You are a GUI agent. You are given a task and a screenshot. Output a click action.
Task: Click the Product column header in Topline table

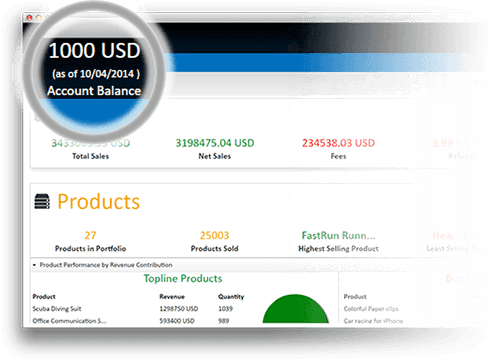click(44, 297)
